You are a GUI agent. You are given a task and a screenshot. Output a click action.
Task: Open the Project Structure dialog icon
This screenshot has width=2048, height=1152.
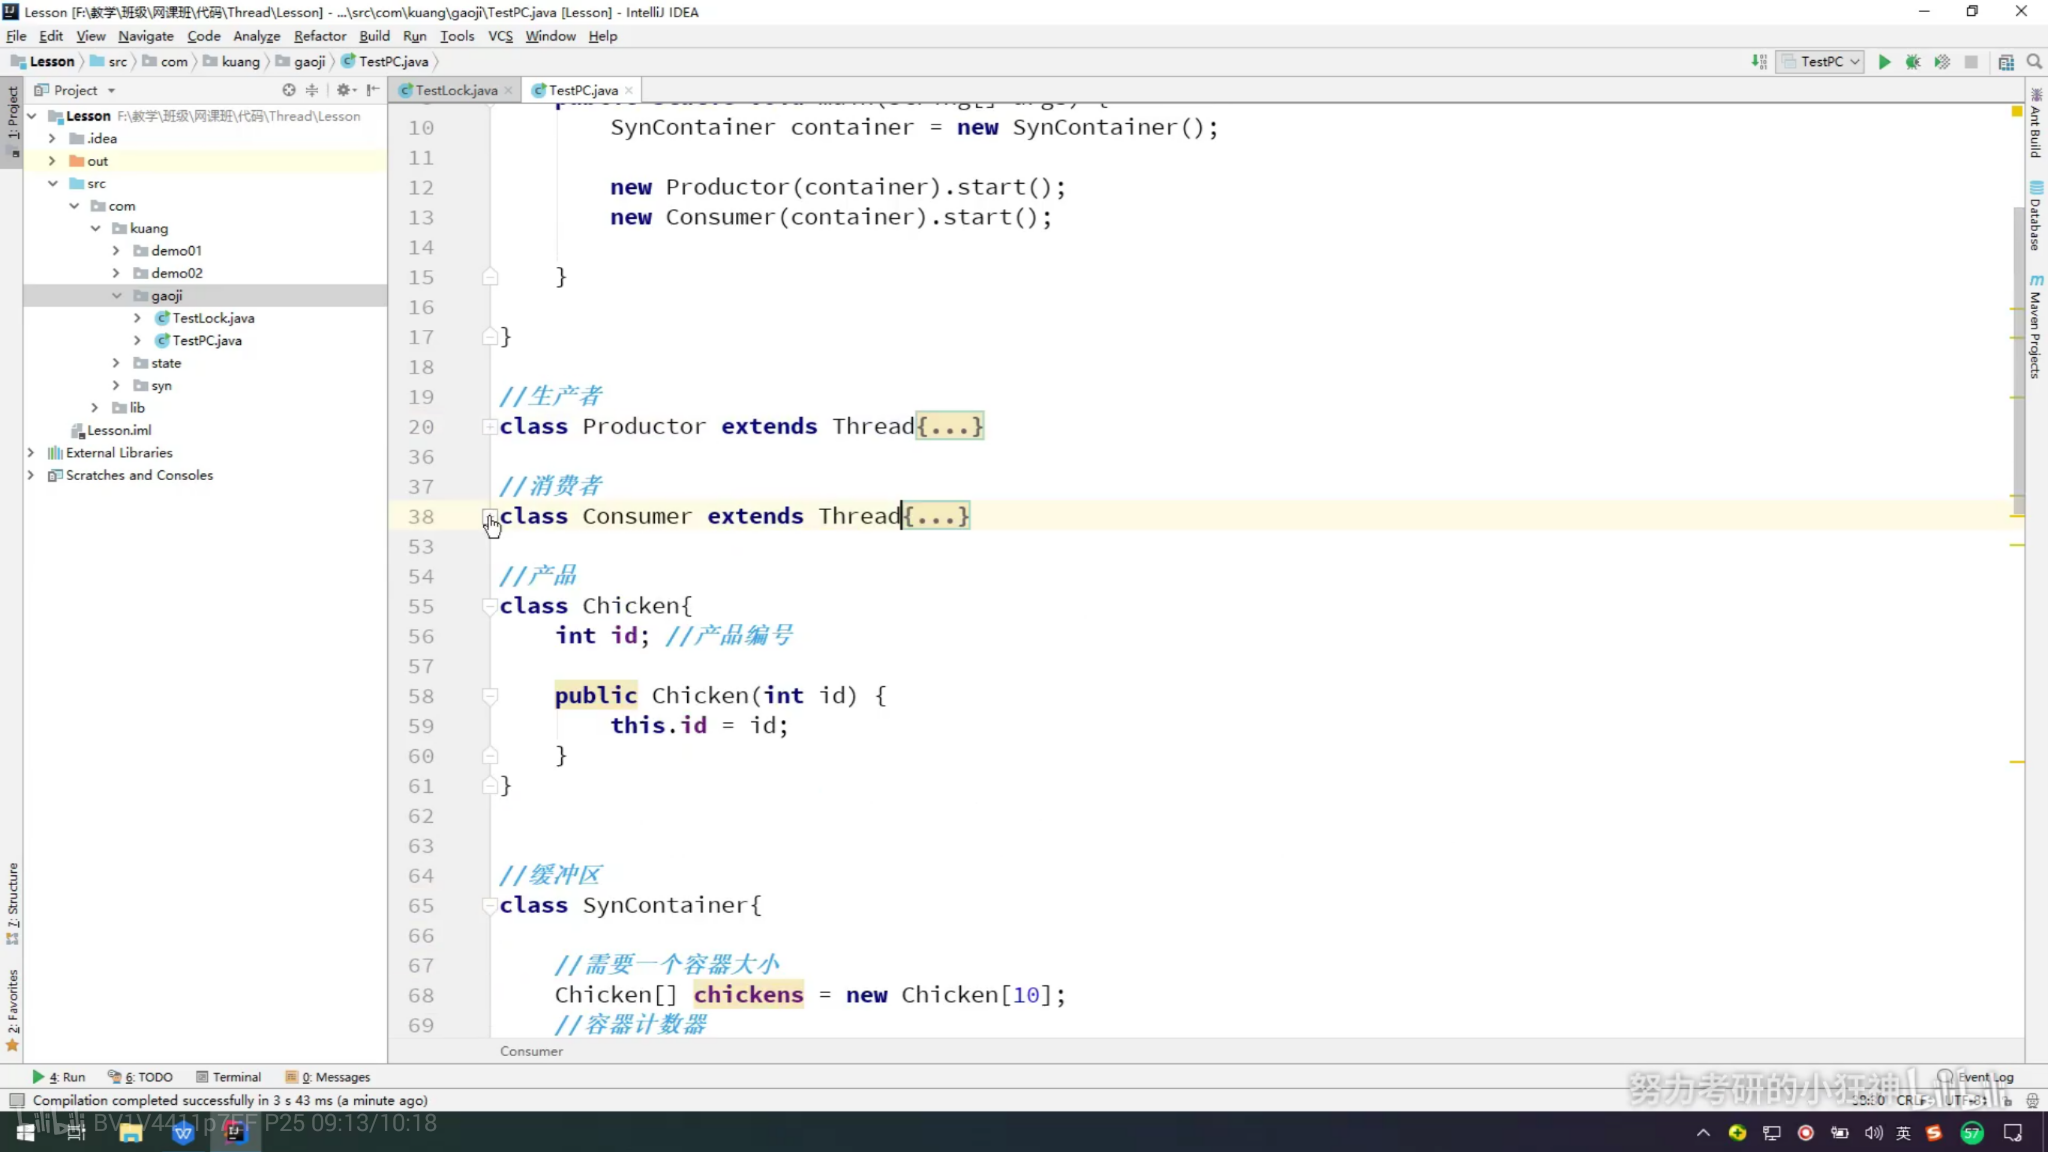coord(2005,62)
